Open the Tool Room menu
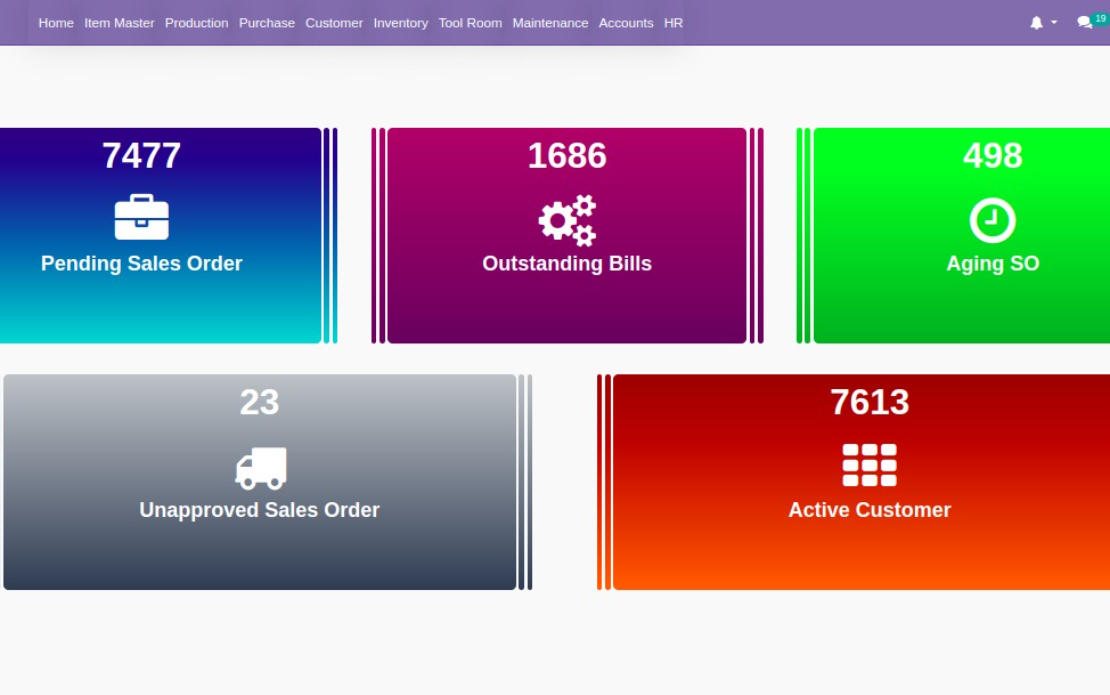This screenshot has height=695, width=1110. coord(470,23)
